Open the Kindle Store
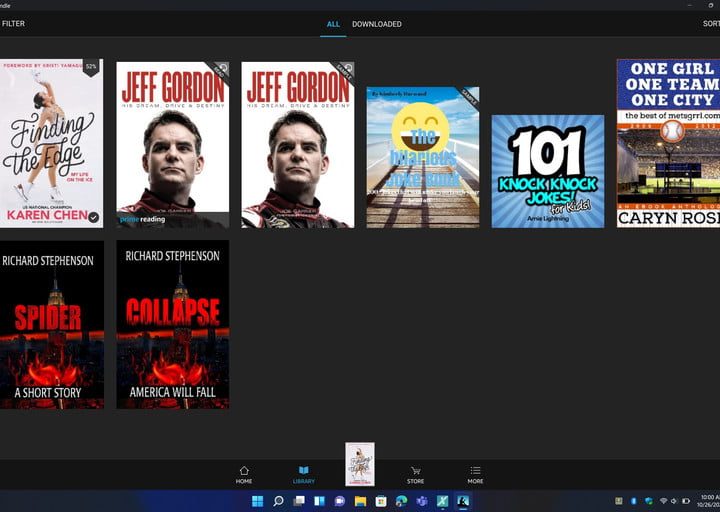 coord(415,475)
